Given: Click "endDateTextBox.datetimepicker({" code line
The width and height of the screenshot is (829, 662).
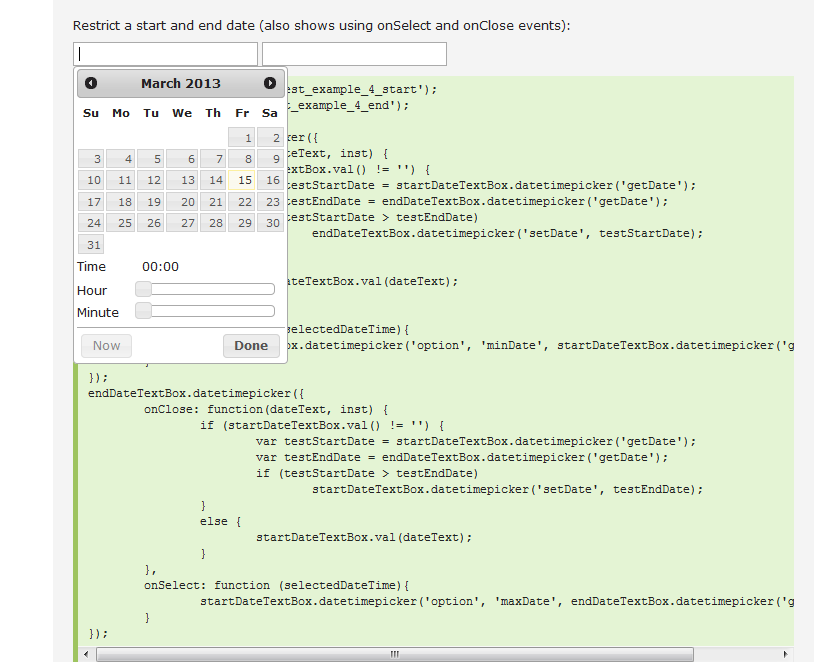Looking at the screenshot, I should [x=196, y=393].
